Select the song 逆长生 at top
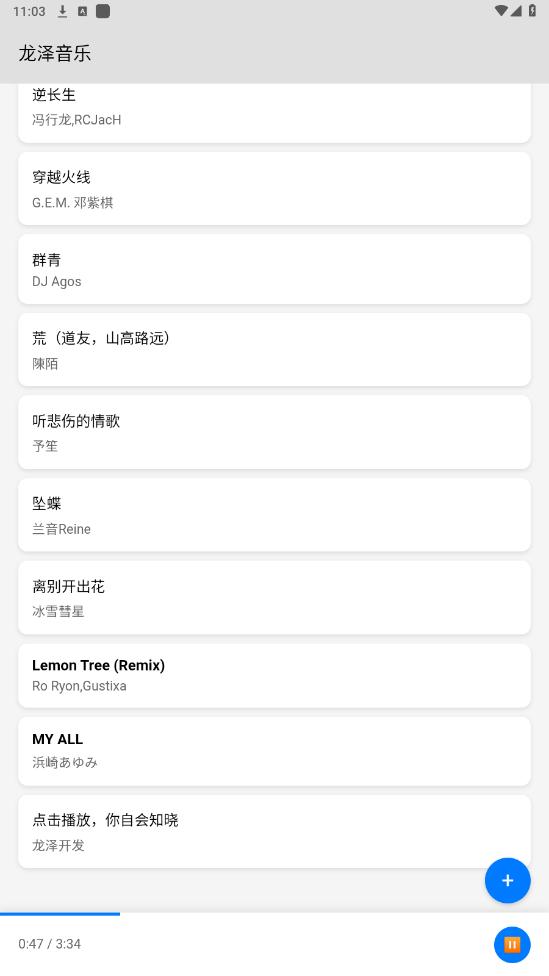The height and width of the screenshot is (976, 549). (x=274, y=113)
